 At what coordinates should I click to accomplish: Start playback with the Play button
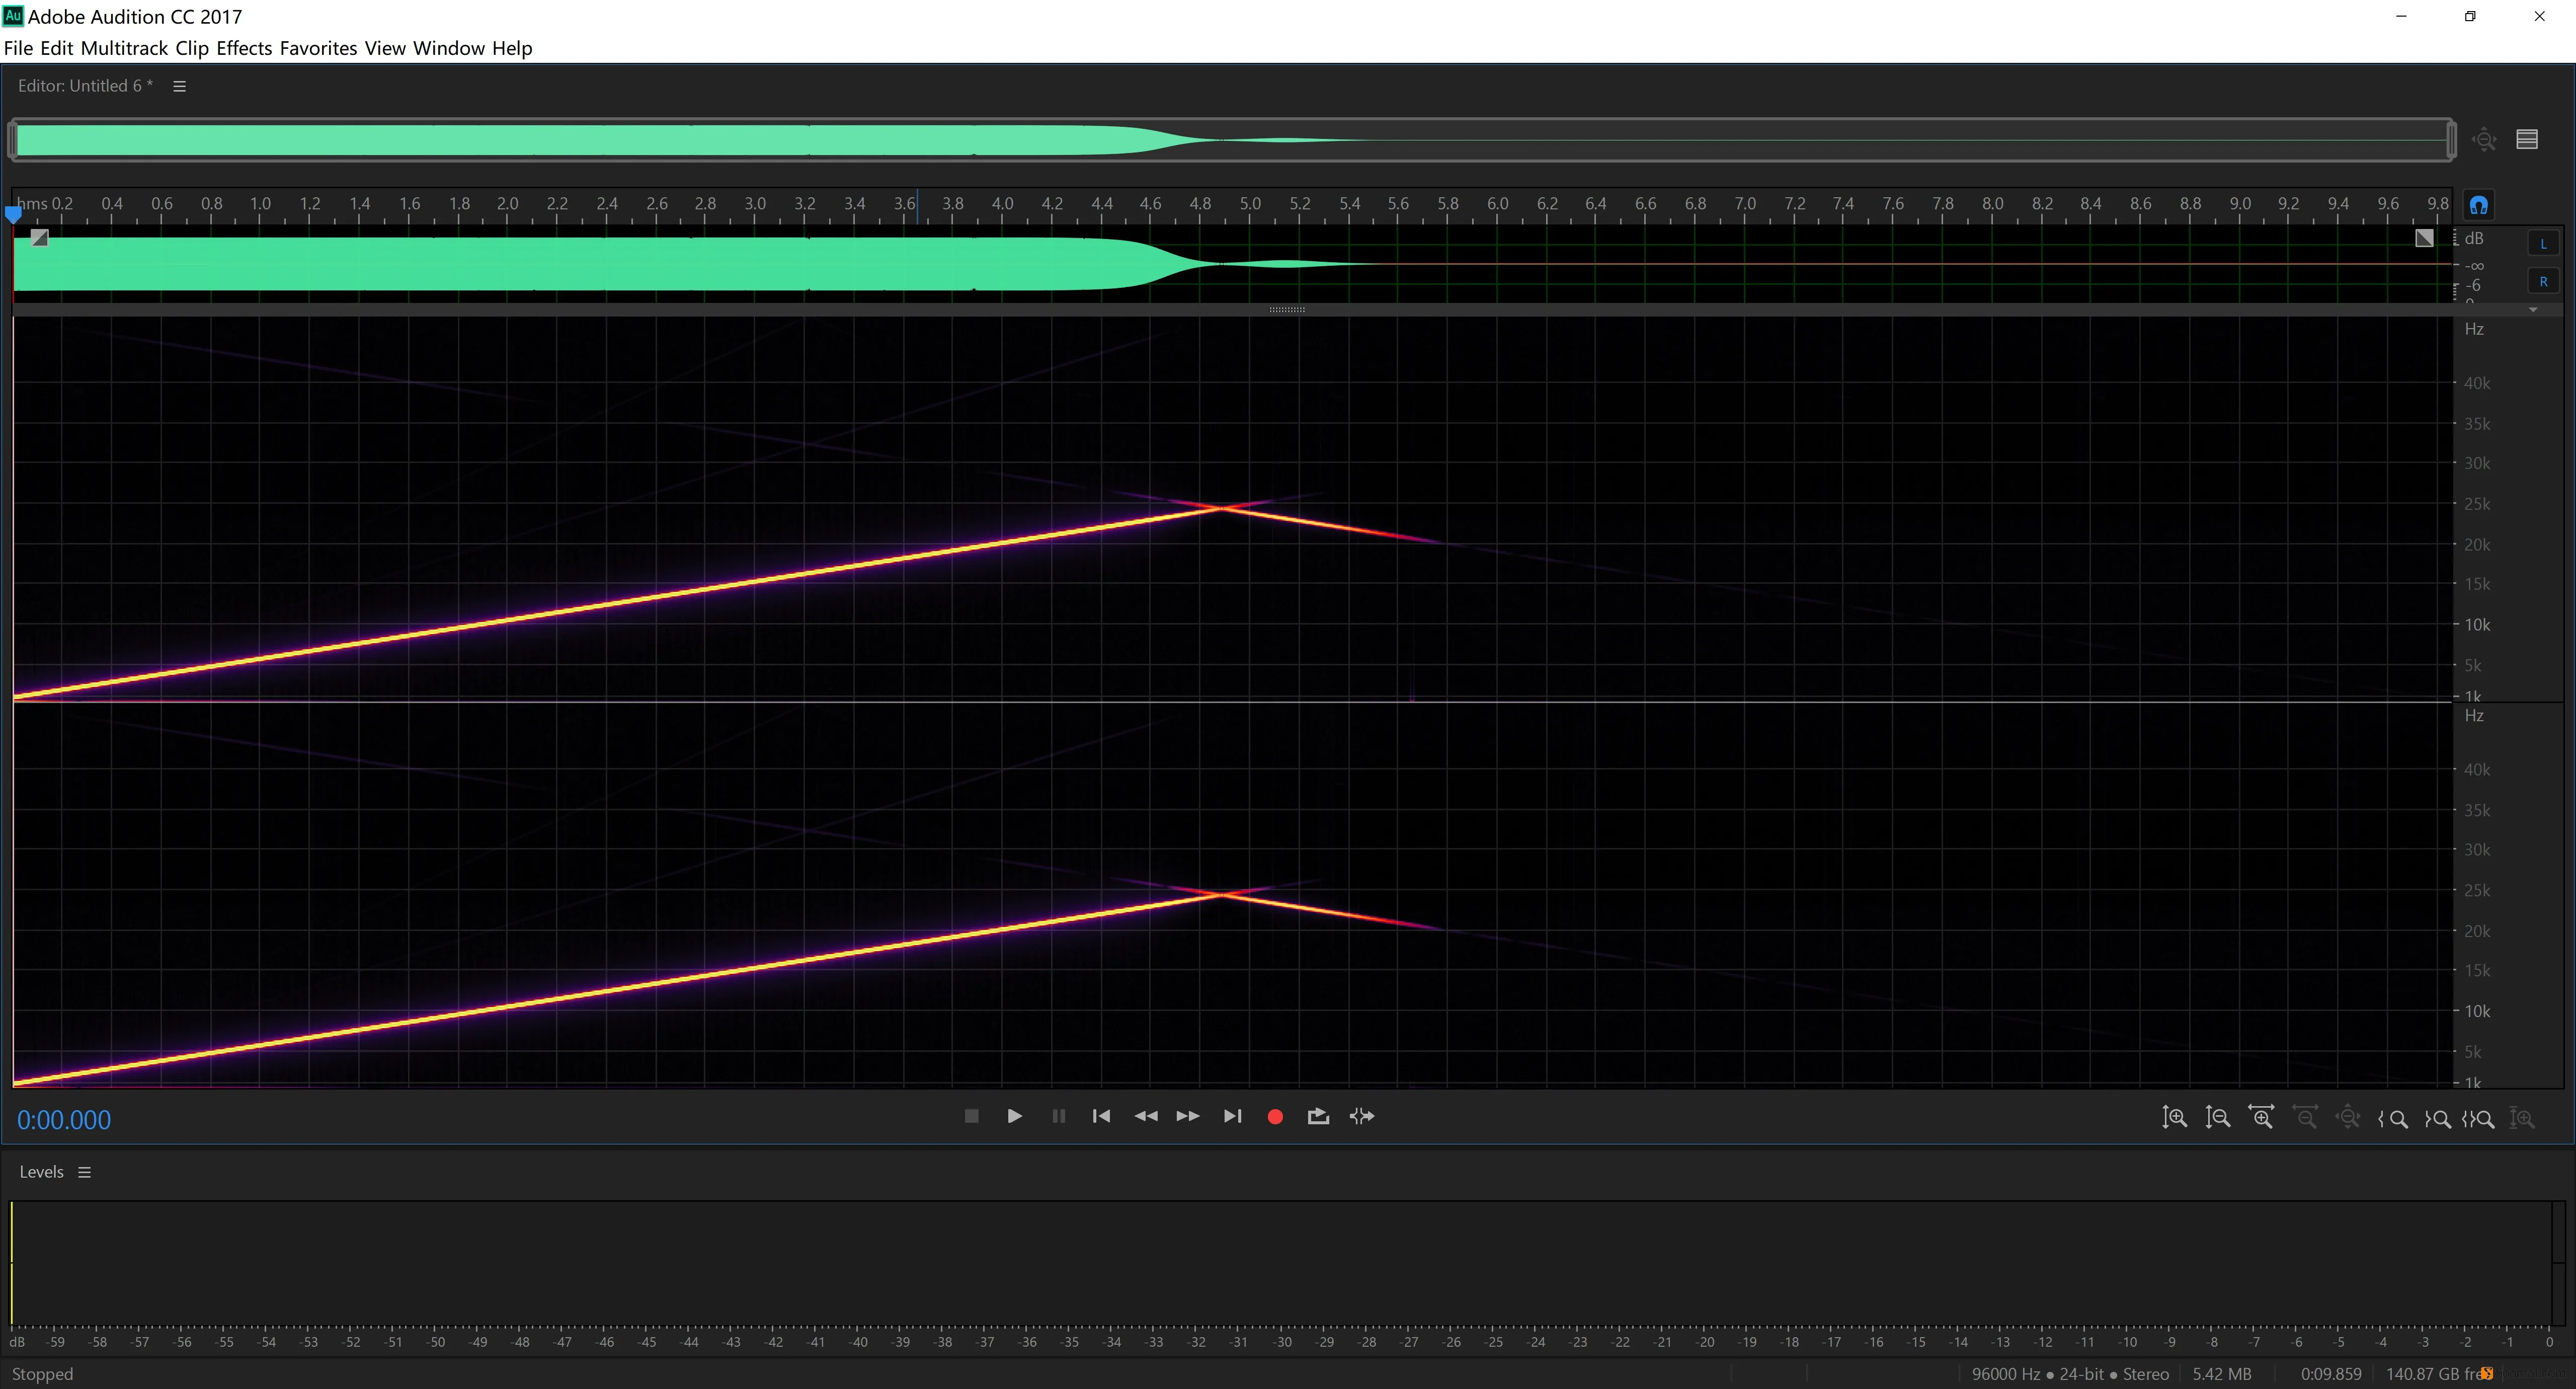1014,1116
